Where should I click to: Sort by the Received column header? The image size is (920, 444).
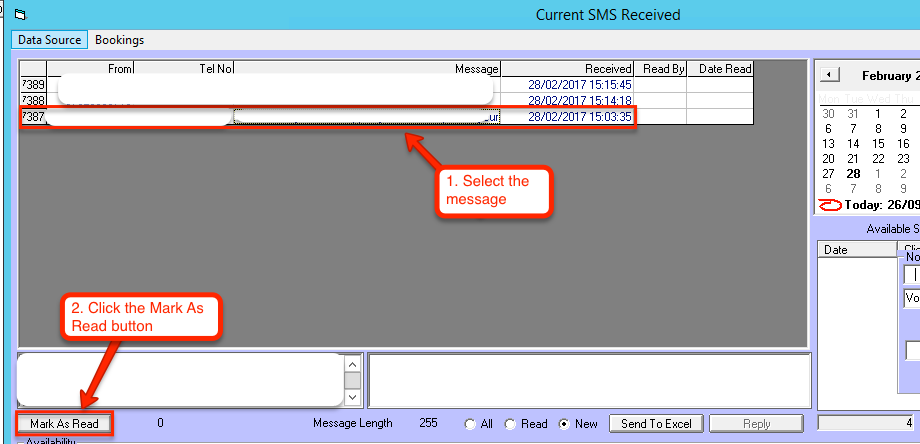point(568,69)
